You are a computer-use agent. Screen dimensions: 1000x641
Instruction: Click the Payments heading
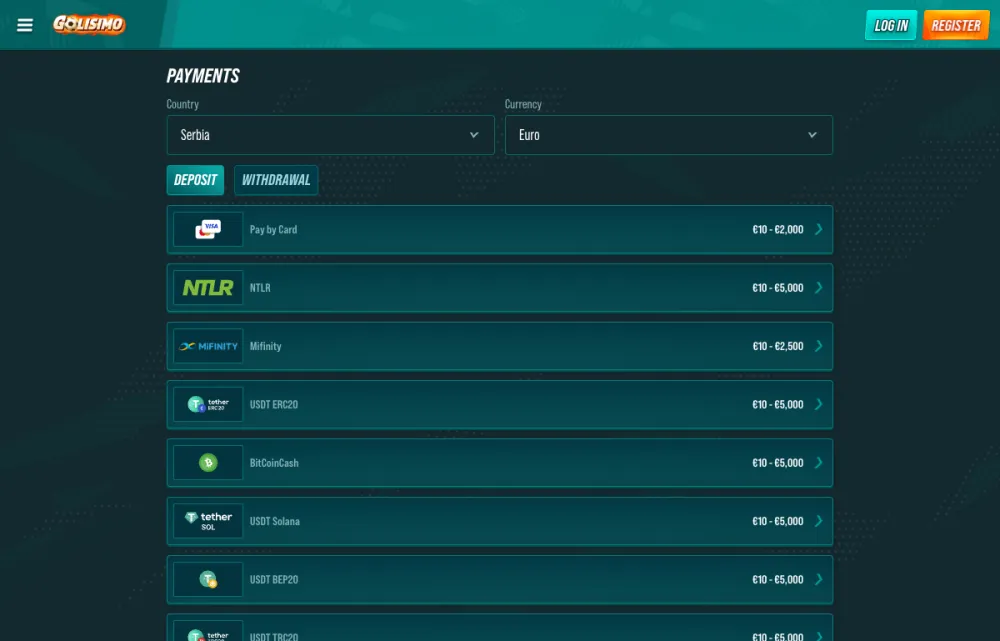point(203,76)
